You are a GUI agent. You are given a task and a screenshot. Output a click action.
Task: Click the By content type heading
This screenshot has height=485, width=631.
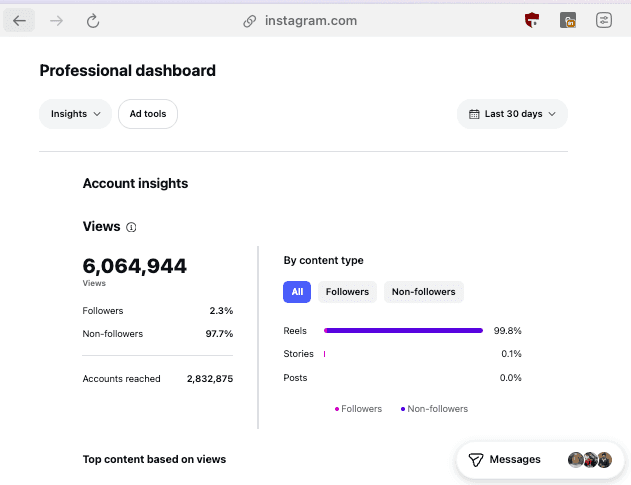click(x=323, y=260)
